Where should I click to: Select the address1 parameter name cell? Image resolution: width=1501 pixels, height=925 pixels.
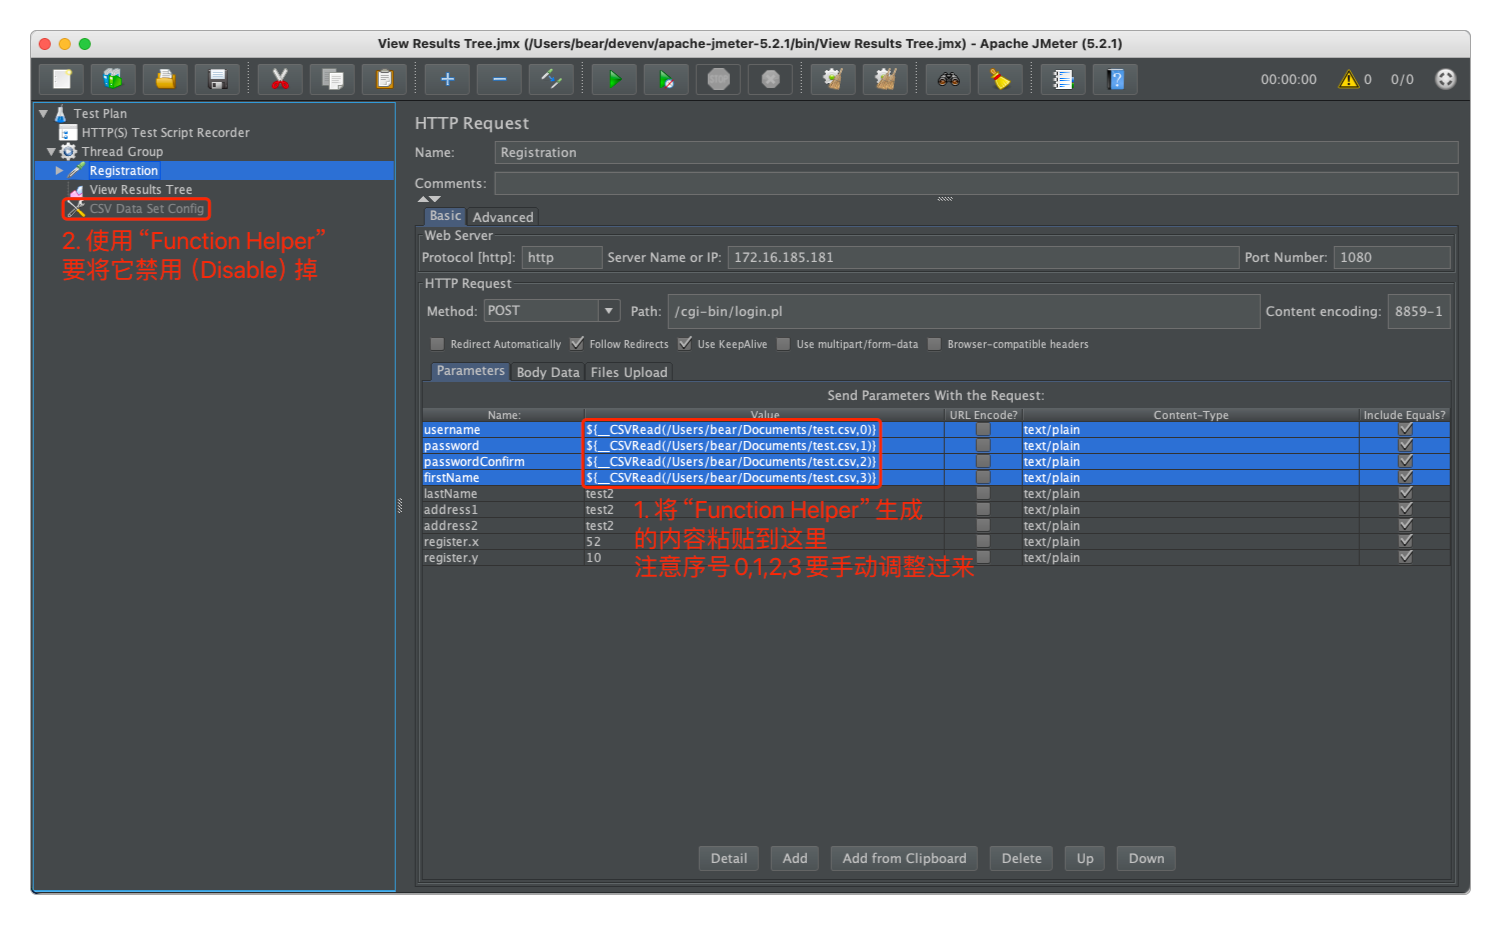pos(503,509)
